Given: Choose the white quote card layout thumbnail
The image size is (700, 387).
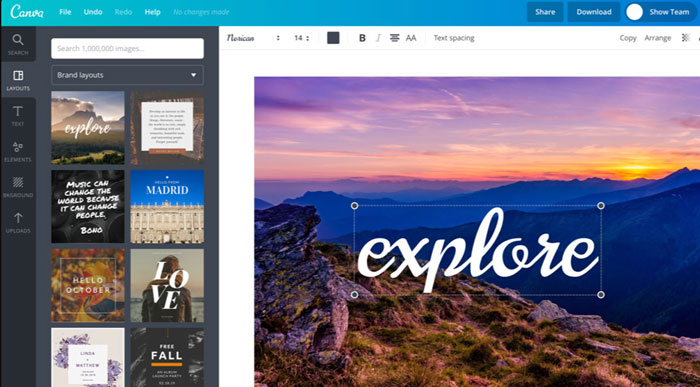Looking at the screenshot, I should coord(167,128).
